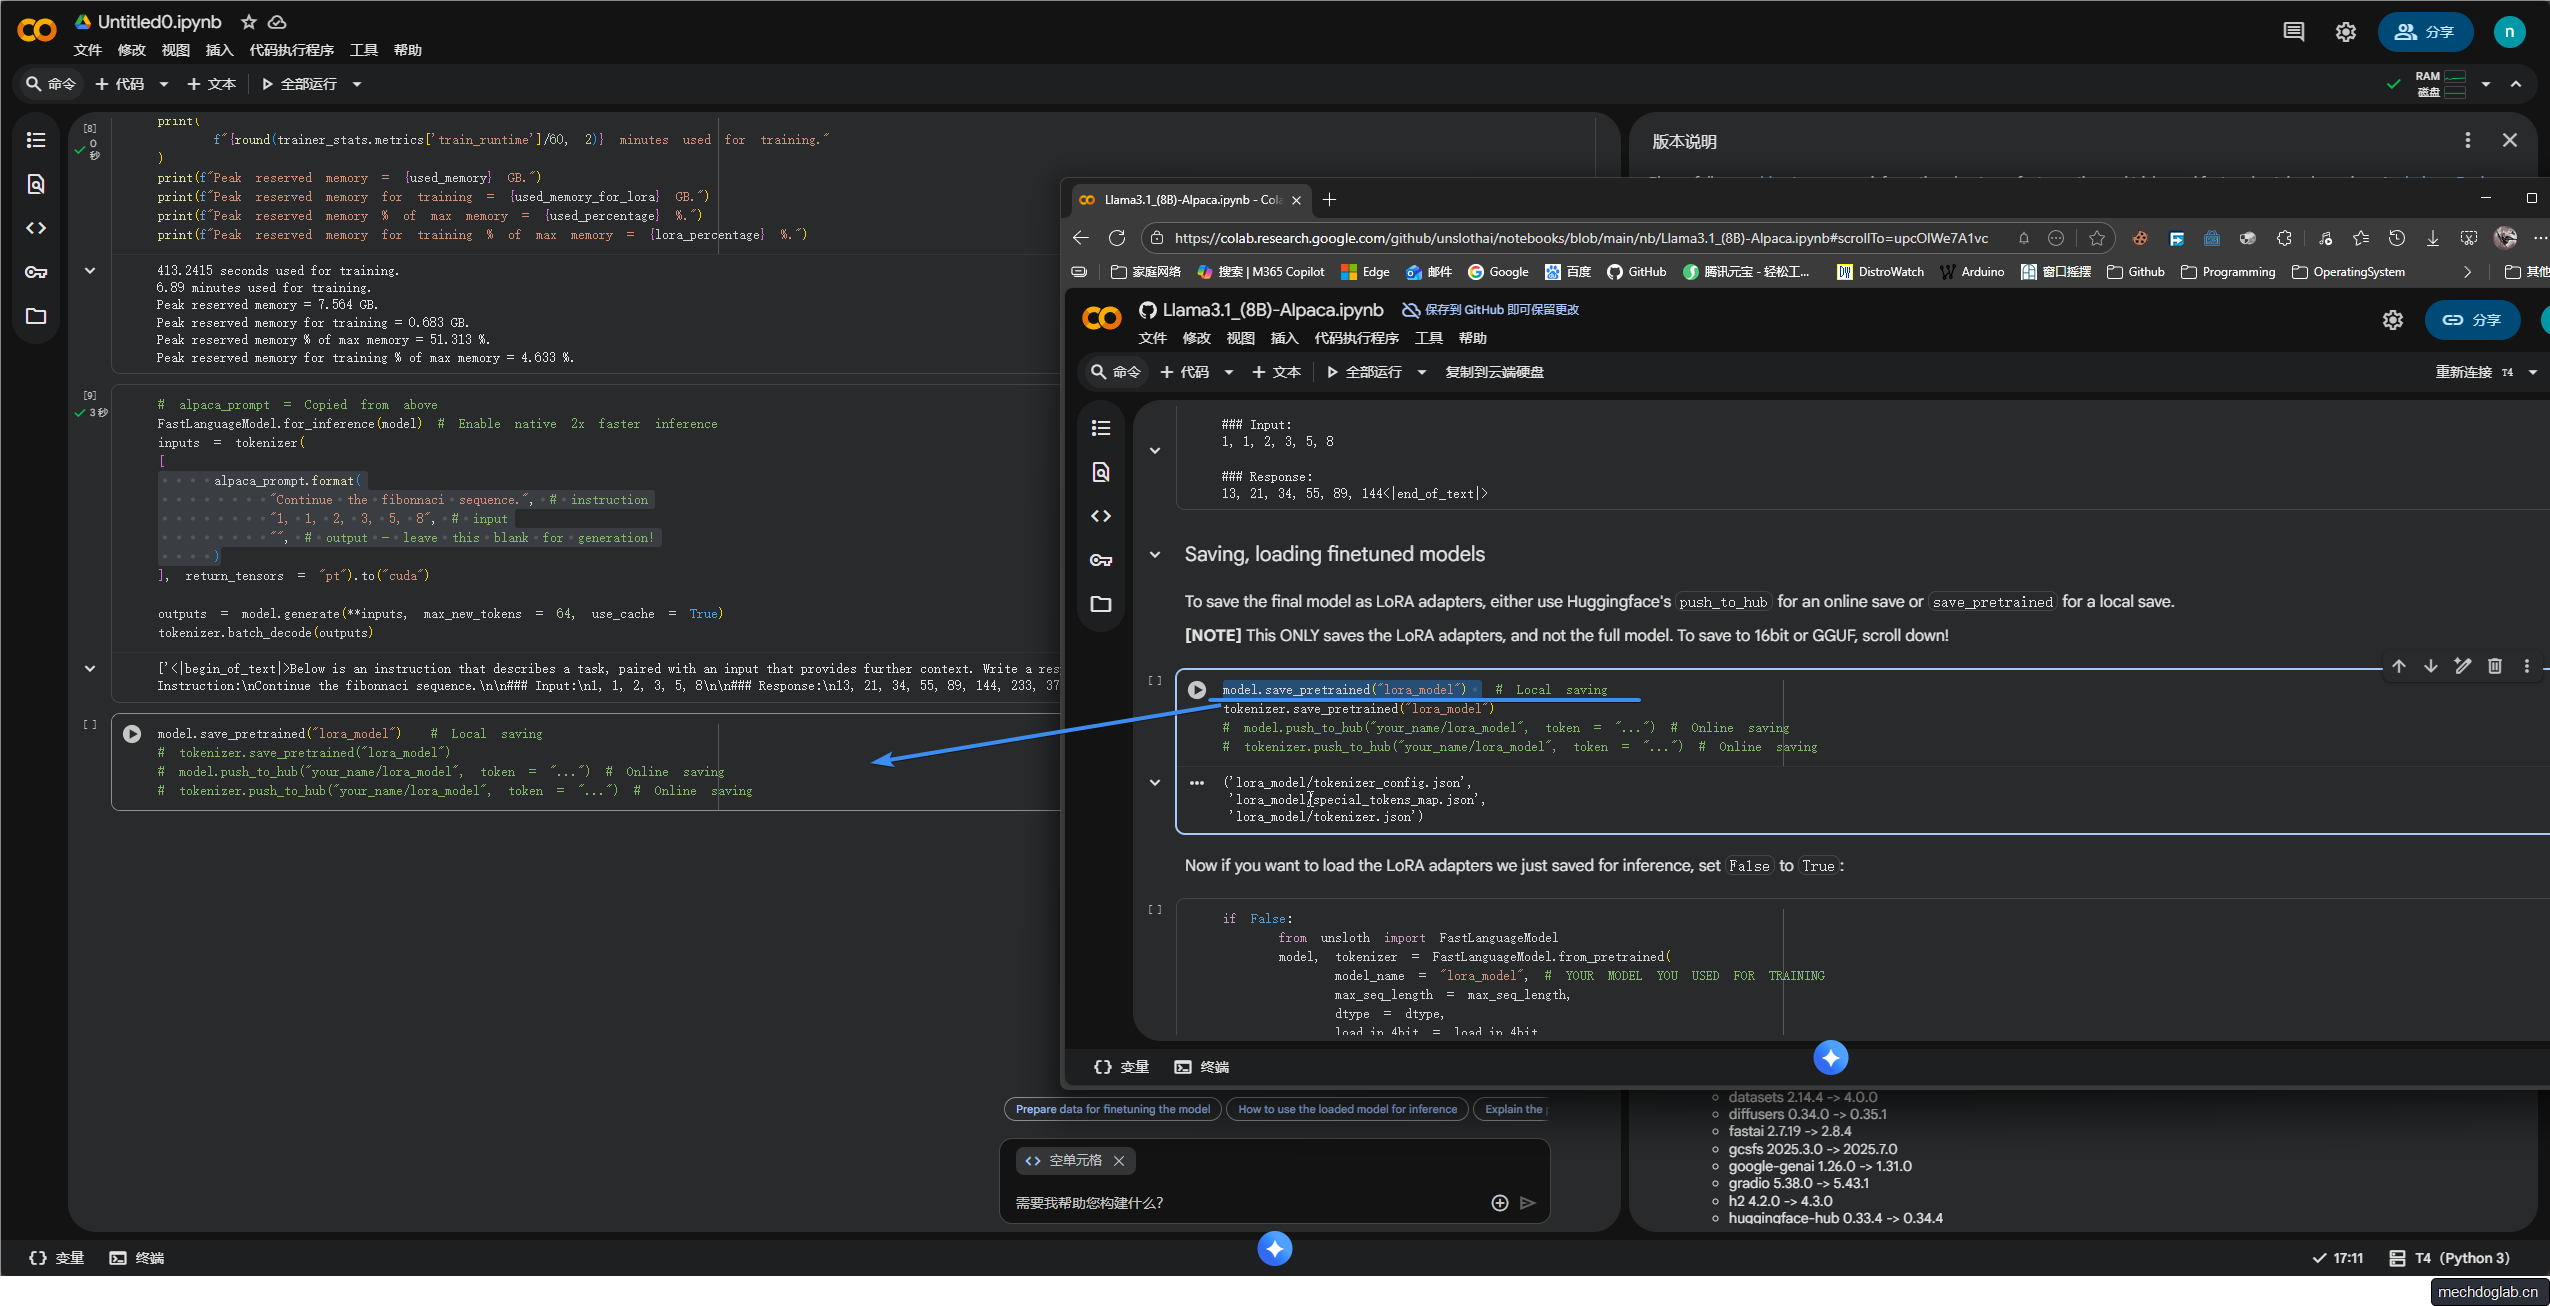Run the save_pretrained cell in Untitled0 notebook
The image size is (2550, 1306).
(132, 734)
